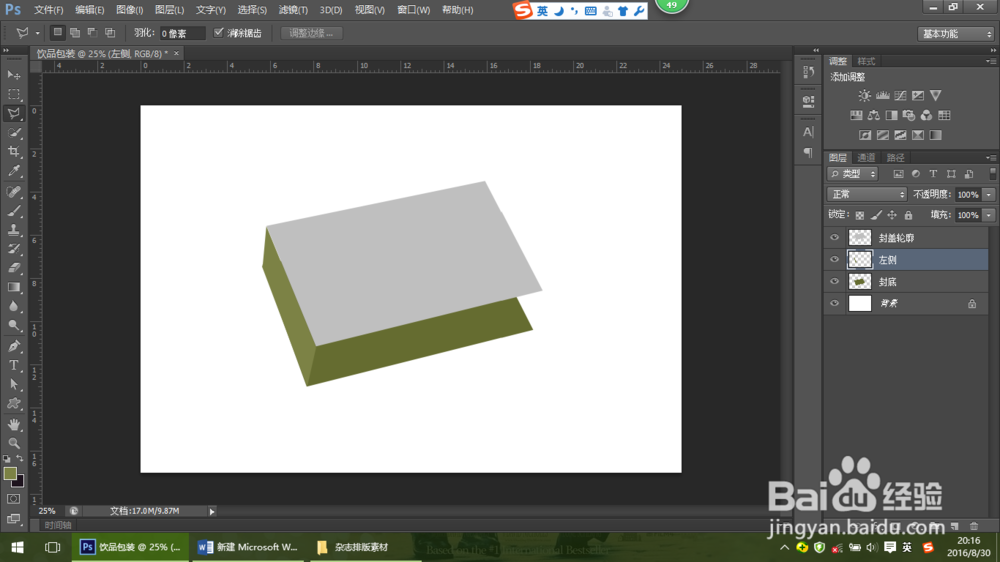1000x562 pixels.
Task: Click the 羽化 feather input field
Action: (182, 33)
